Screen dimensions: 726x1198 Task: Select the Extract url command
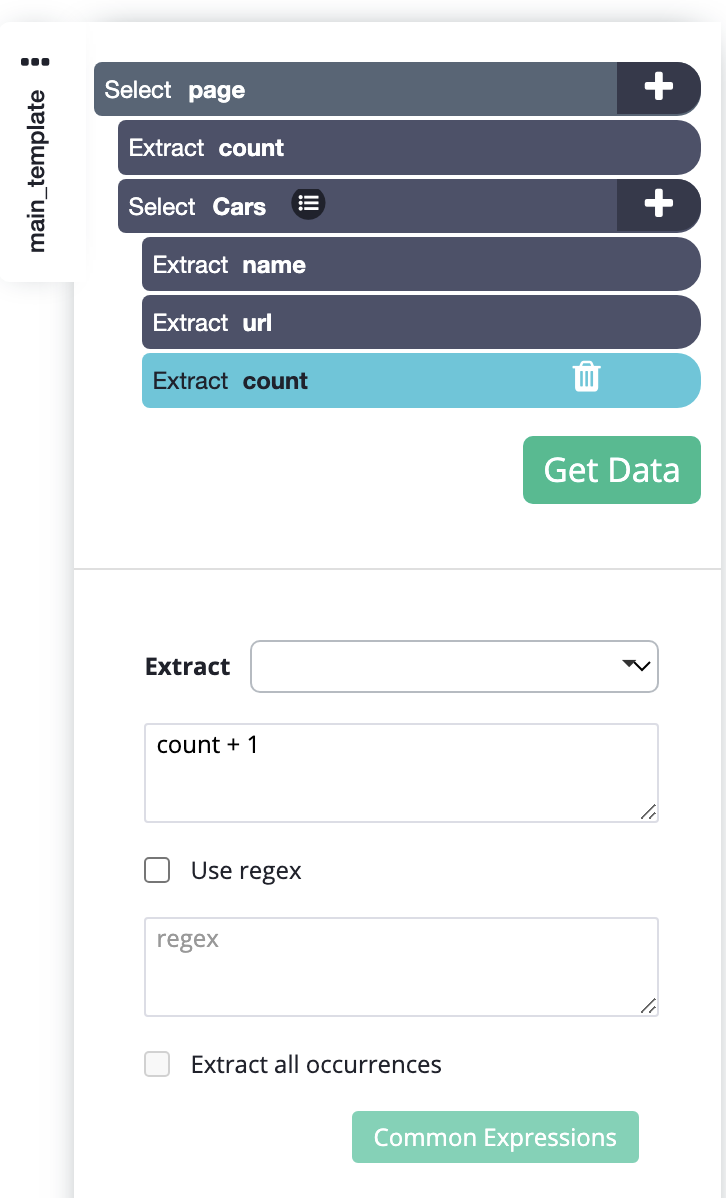click(x=420, y=323)
